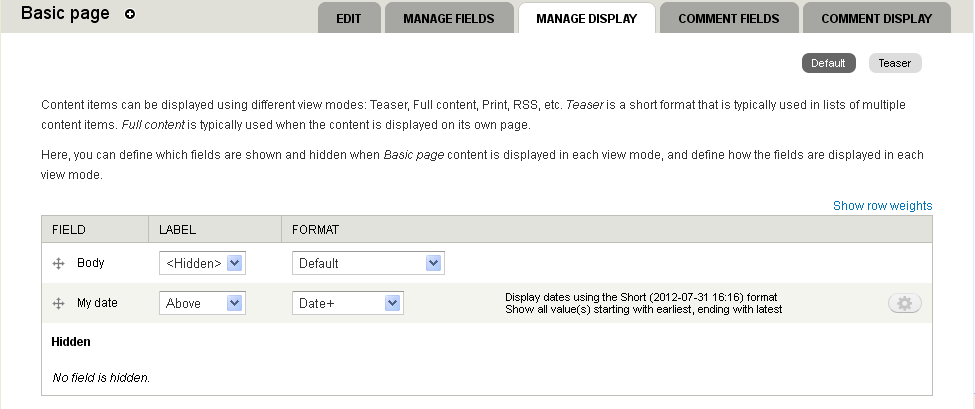Image resolution: width=975 pixels, height=409 pixels.
Task: Click the My date format summary text
Action: 642,303
